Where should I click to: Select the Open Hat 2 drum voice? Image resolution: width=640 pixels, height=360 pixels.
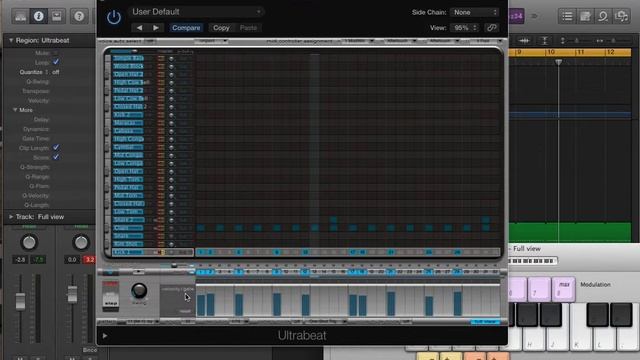(x=128, y=74)
